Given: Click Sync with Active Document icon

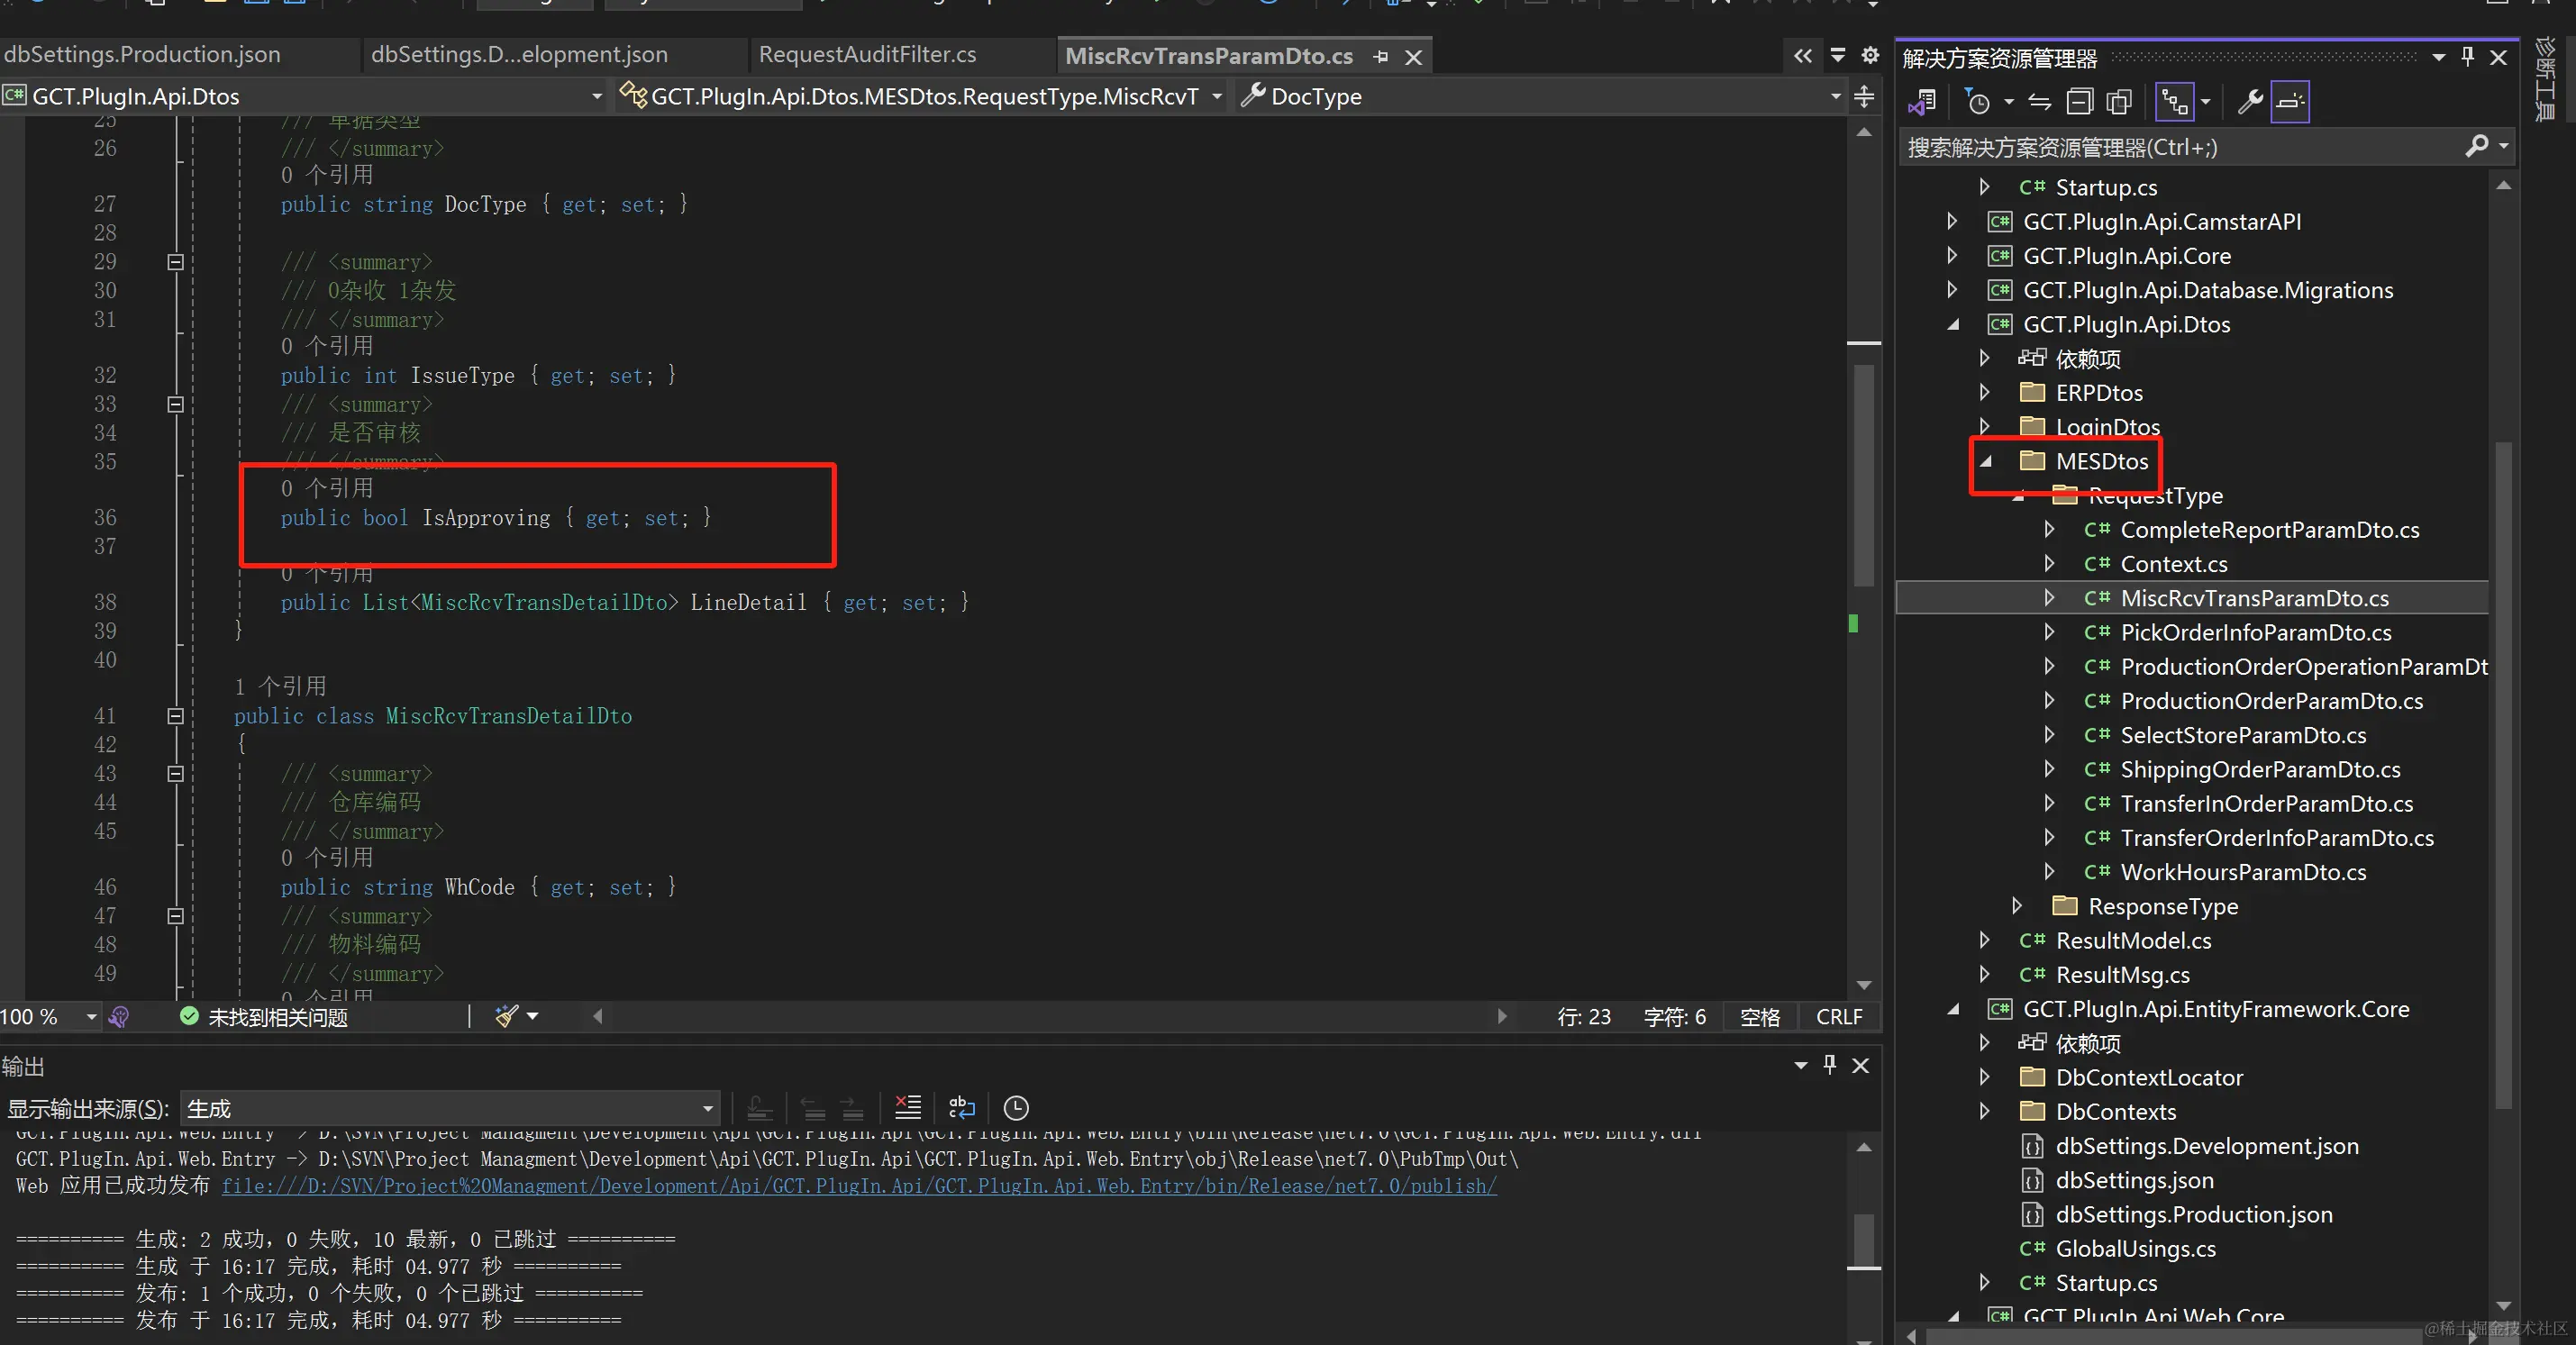Looking at the screenshot, I should (2039, 102).
